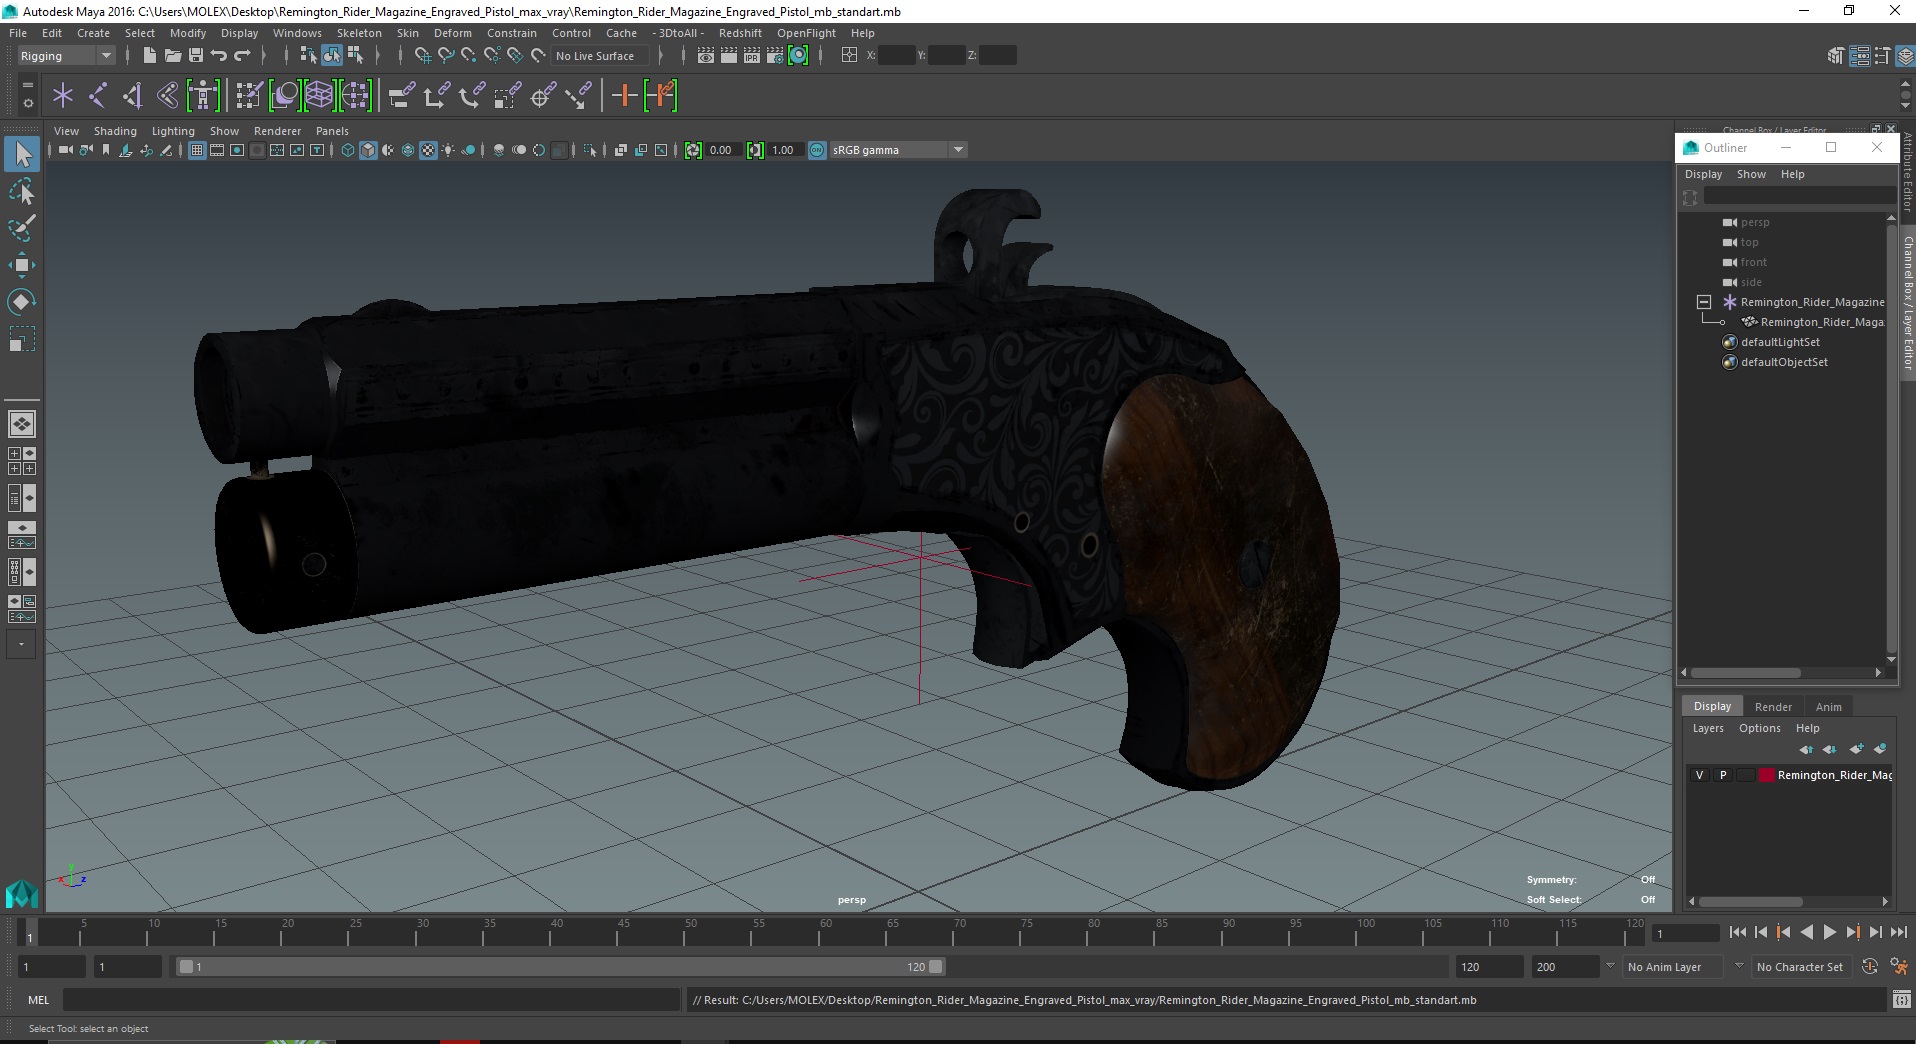Click the No Live Surface field

pos(599,56)
